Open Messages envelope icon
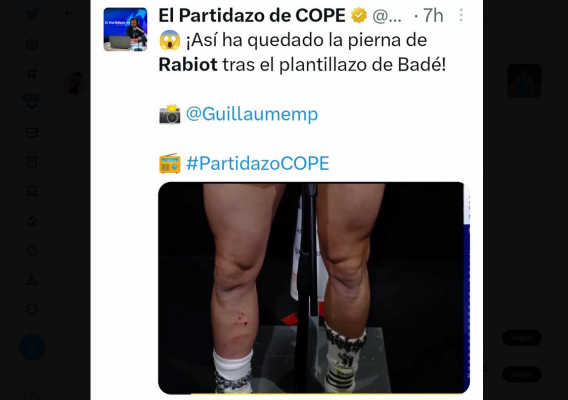The image size is (568, 400). (32, 133)
